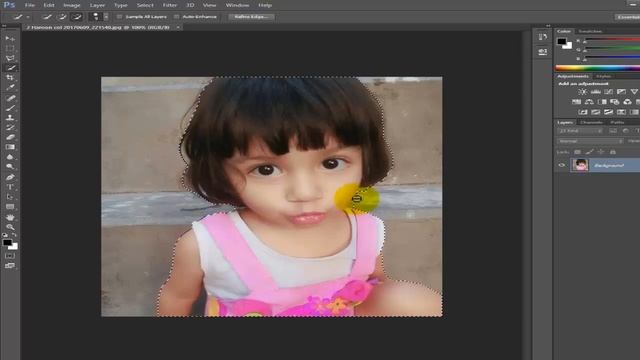Select the Spot Healing Brush tool

pos(10,98)
